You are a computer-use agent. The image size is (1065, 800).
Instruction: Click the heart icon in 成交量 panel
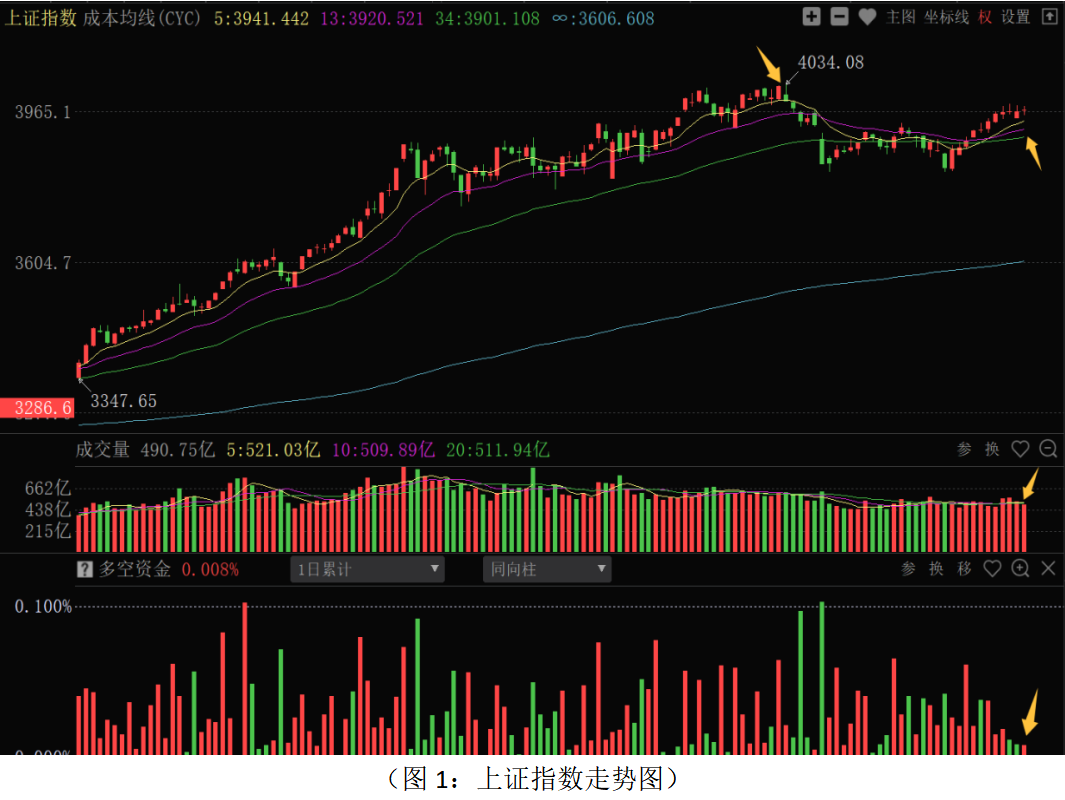pos(1020,449)
